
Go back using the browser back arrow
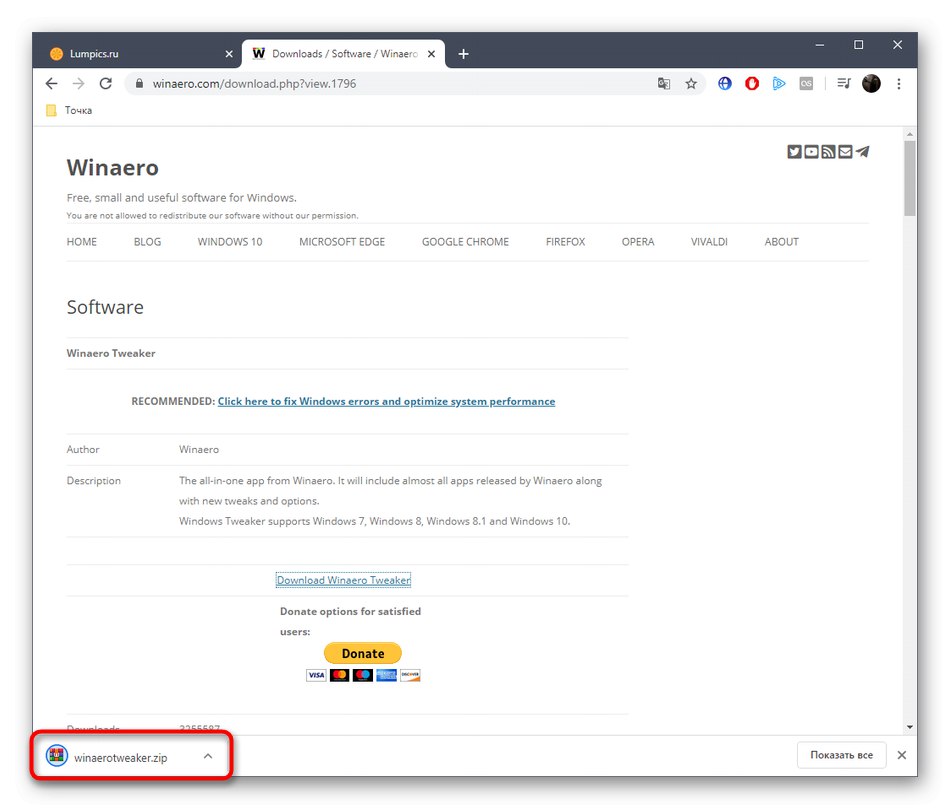pyautogui.click(x=51, y=84)
